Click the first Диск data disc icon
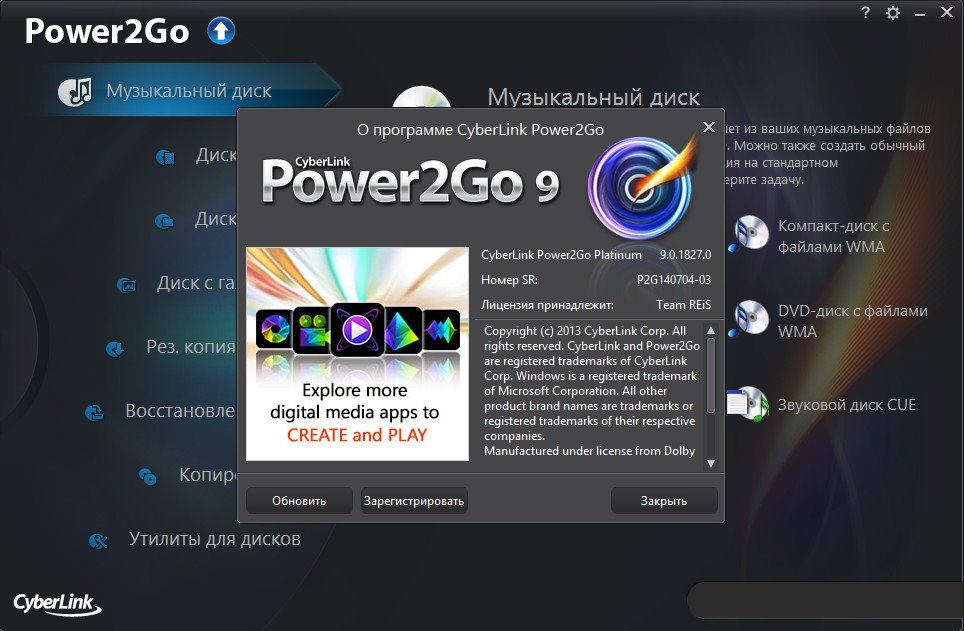Screen dimensions: 964x631 click(x=165, y=157)
